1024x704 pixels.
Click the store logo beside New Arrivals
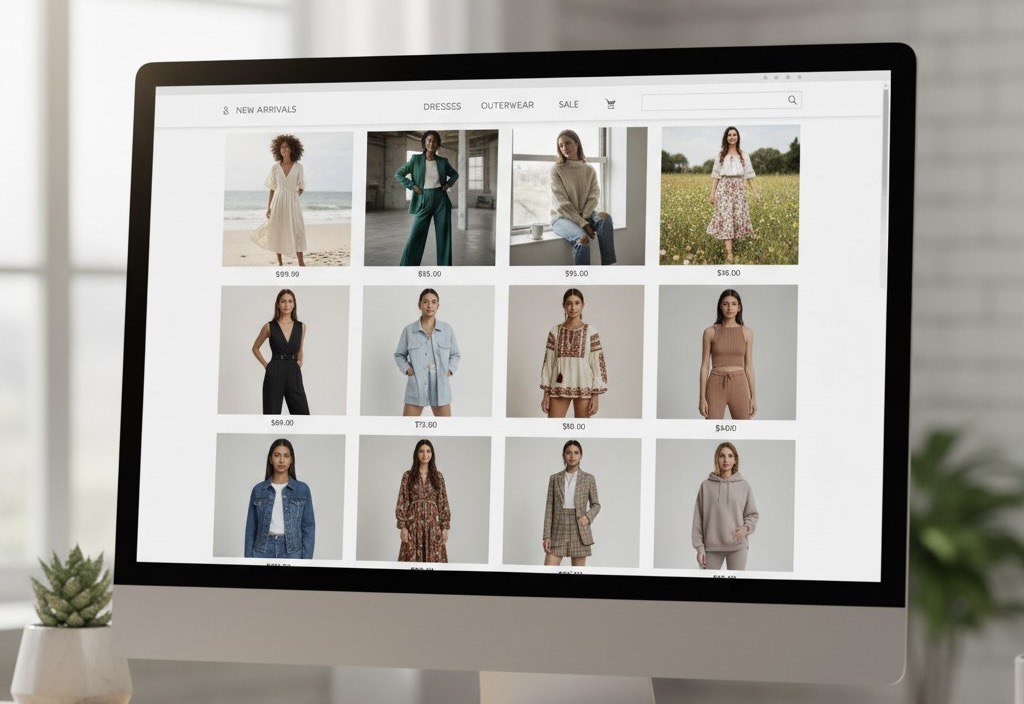[x=225, y=110]
